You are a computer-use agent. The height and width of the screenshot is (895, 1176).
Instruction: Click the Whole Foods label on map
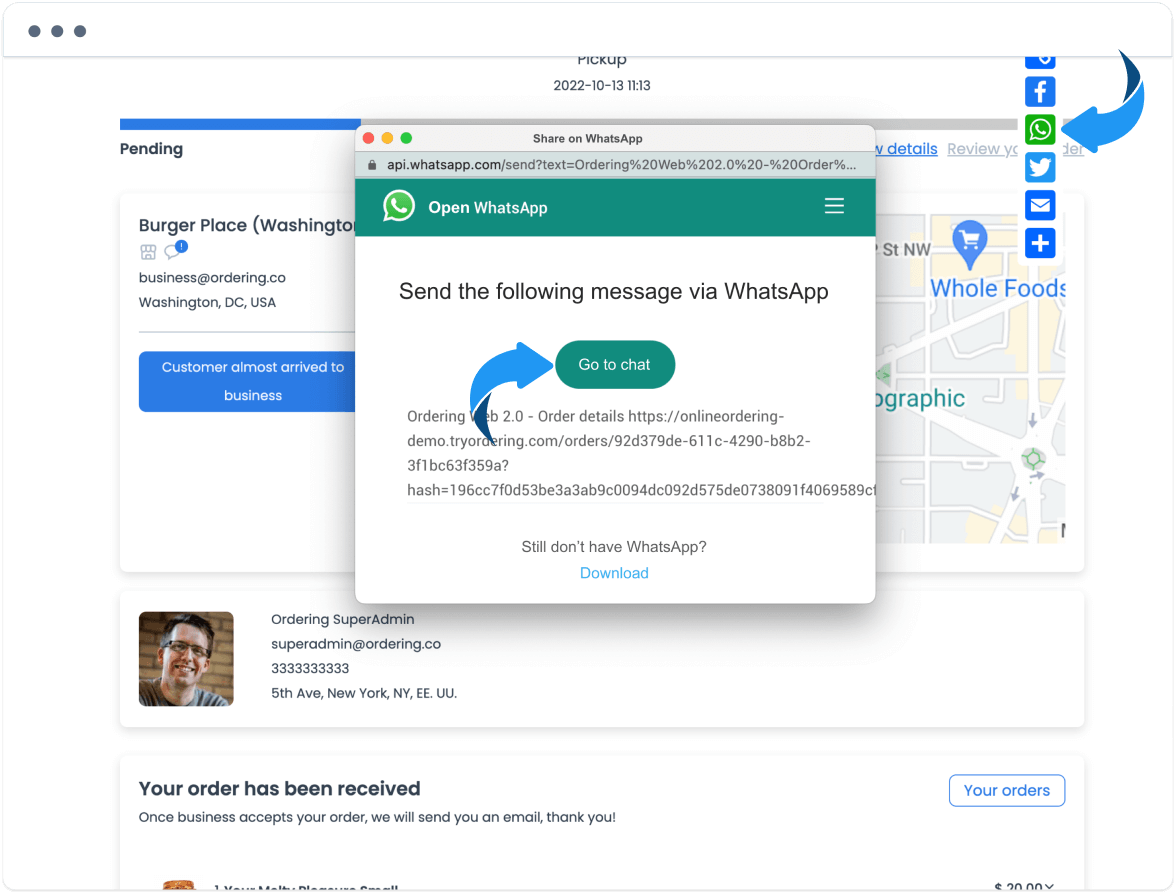(x=998, y=288)
